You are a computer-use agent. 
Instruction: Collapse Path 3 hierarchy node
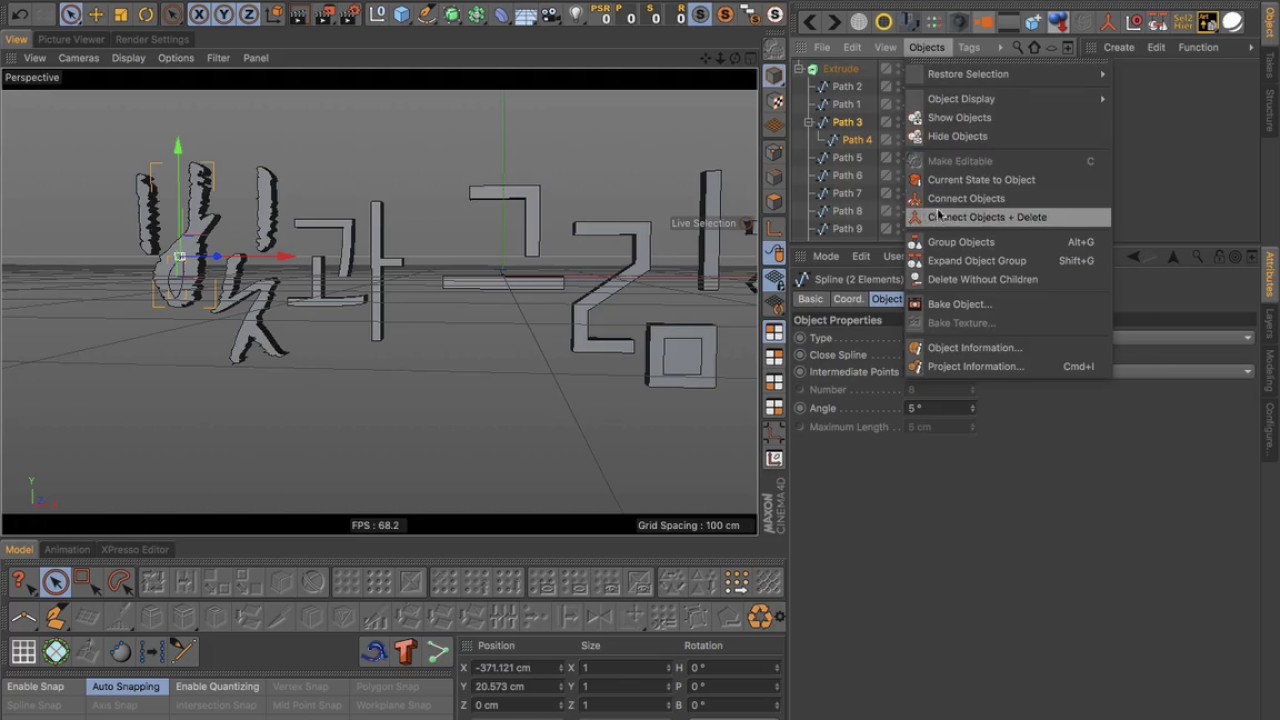[808, 122]
